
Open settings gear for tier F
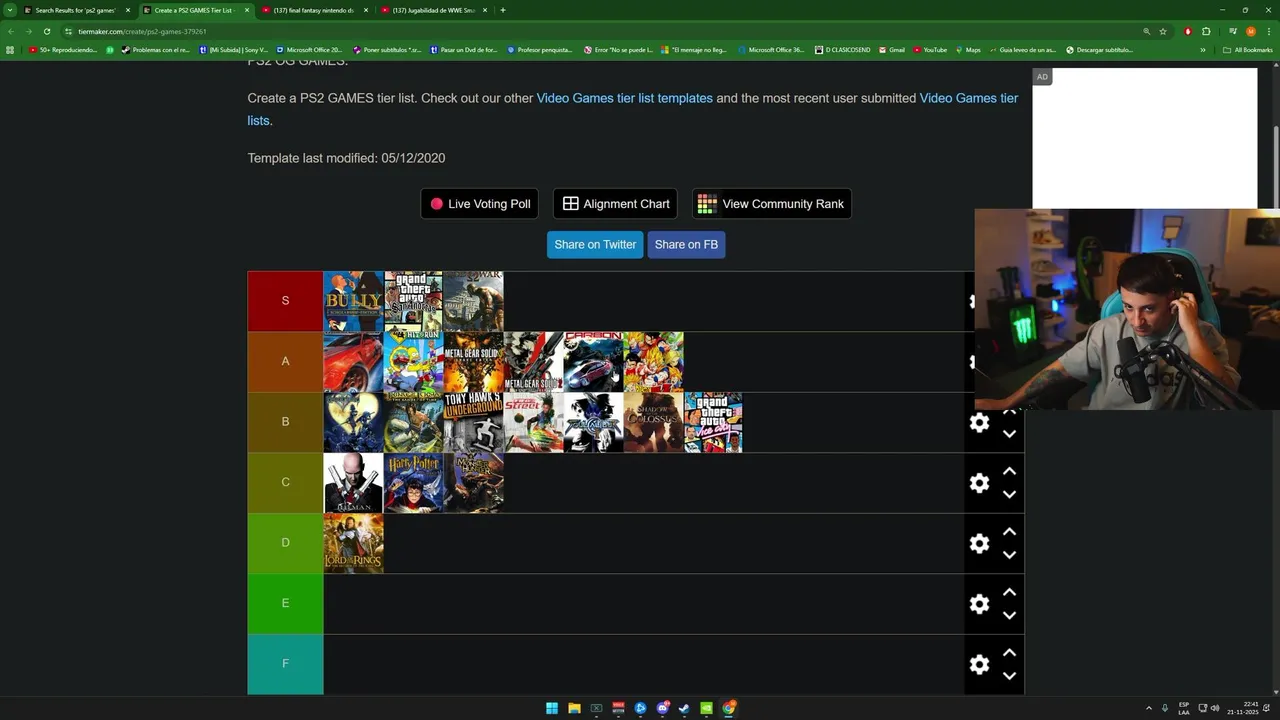(x=979, y=664)
